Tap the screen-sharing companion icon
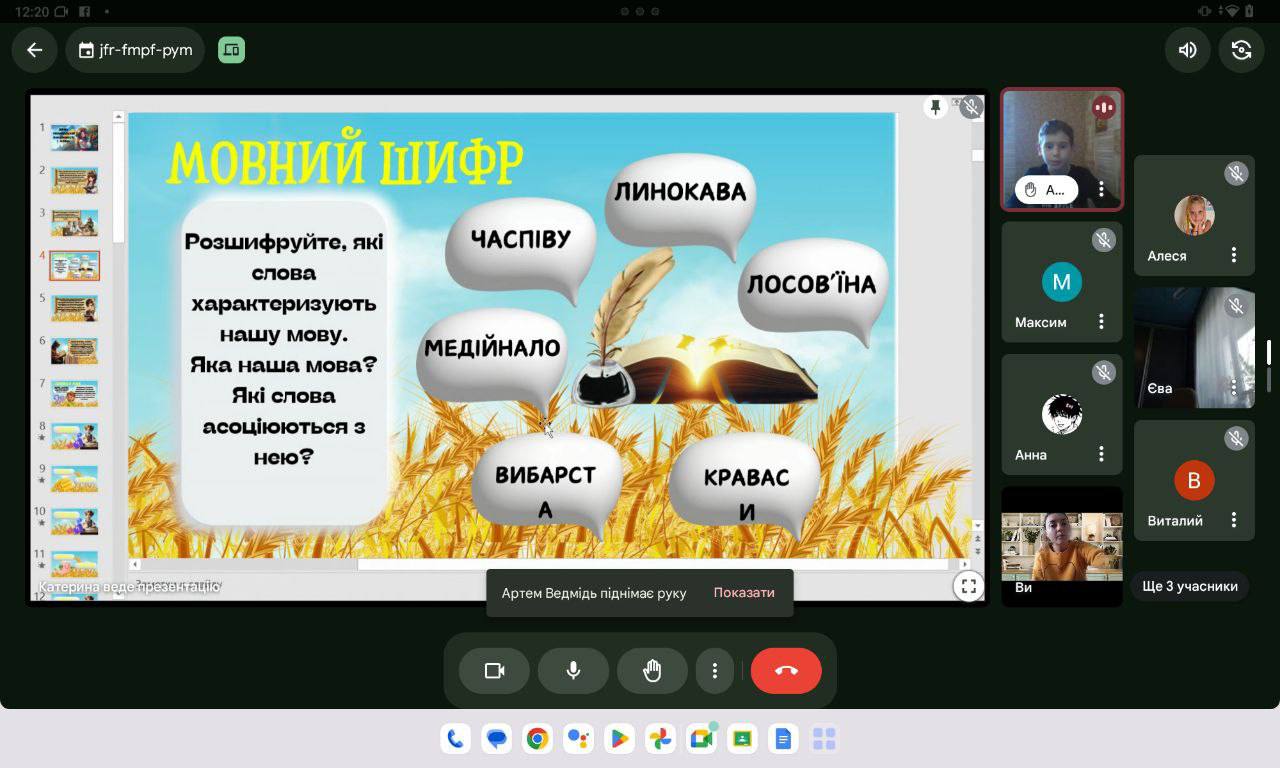Image resolution: width=1280 pixels, height=768 pixels. [231, 50]
